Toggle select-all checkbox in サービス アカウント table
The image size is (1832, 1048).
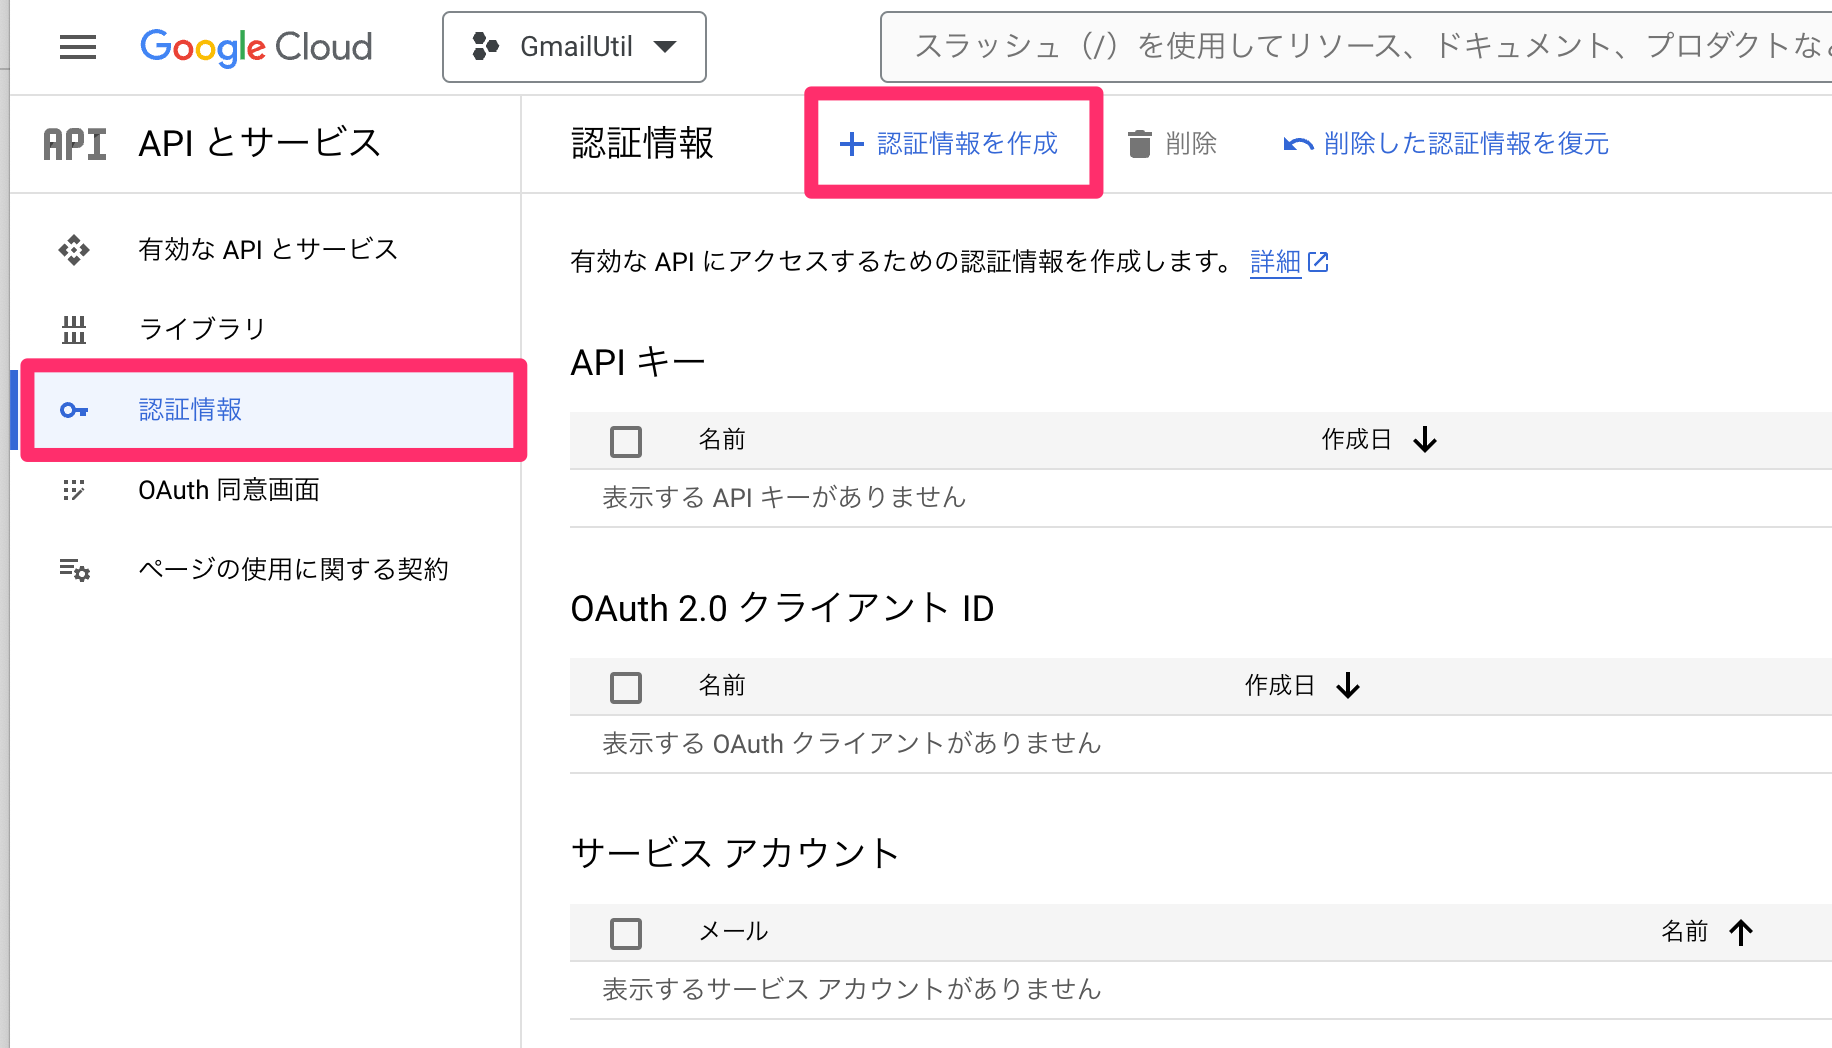626,933
